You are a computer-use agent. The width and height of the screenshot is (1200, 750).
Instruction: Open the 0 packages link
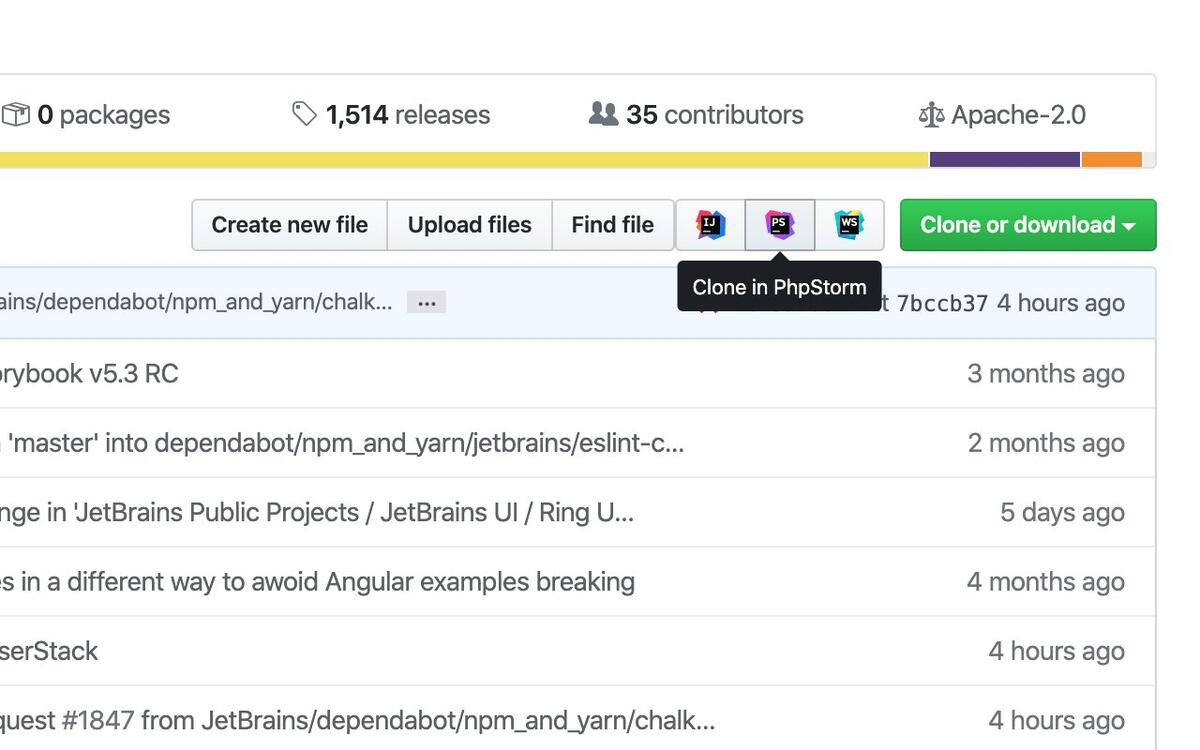103,115
